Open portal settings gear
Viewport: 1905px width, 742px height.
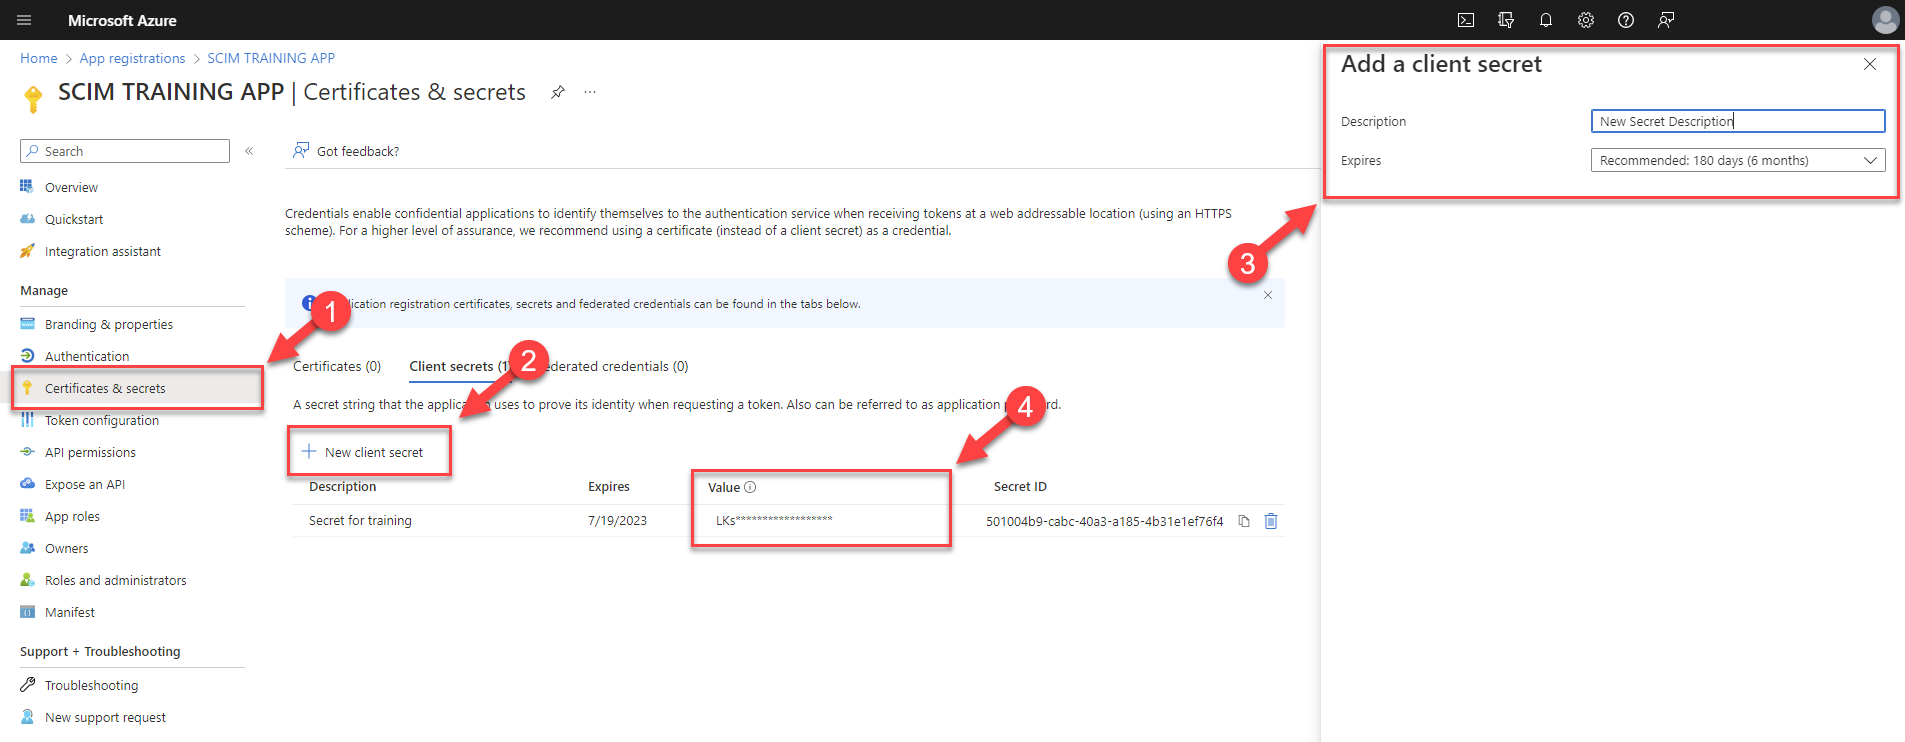pyautogui.click(x=1586, y=20)
